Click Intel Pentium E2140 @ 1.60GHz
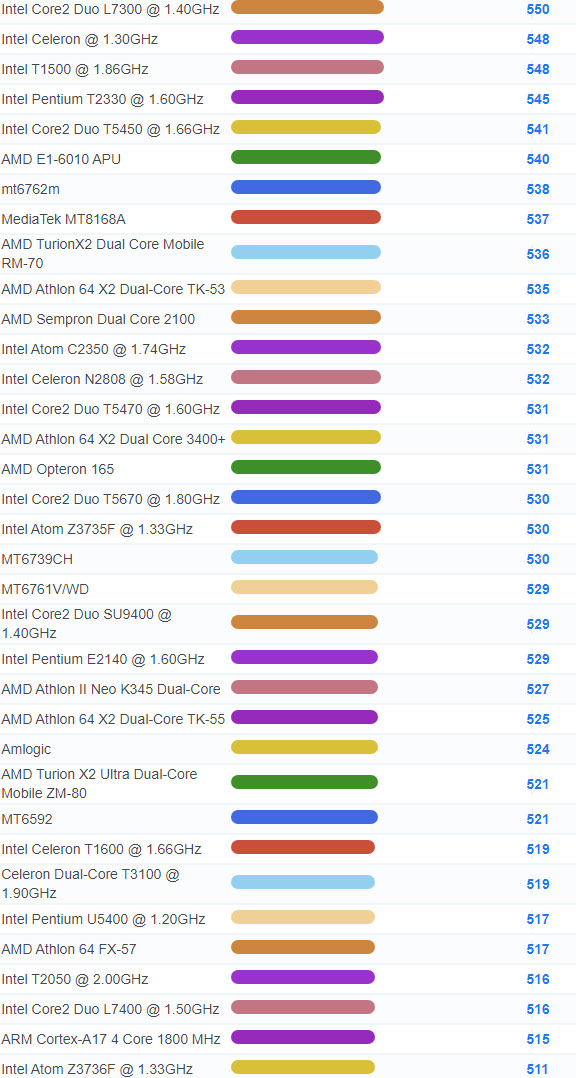This screenshot has height=1078, width=576. [x=103, y=659]
